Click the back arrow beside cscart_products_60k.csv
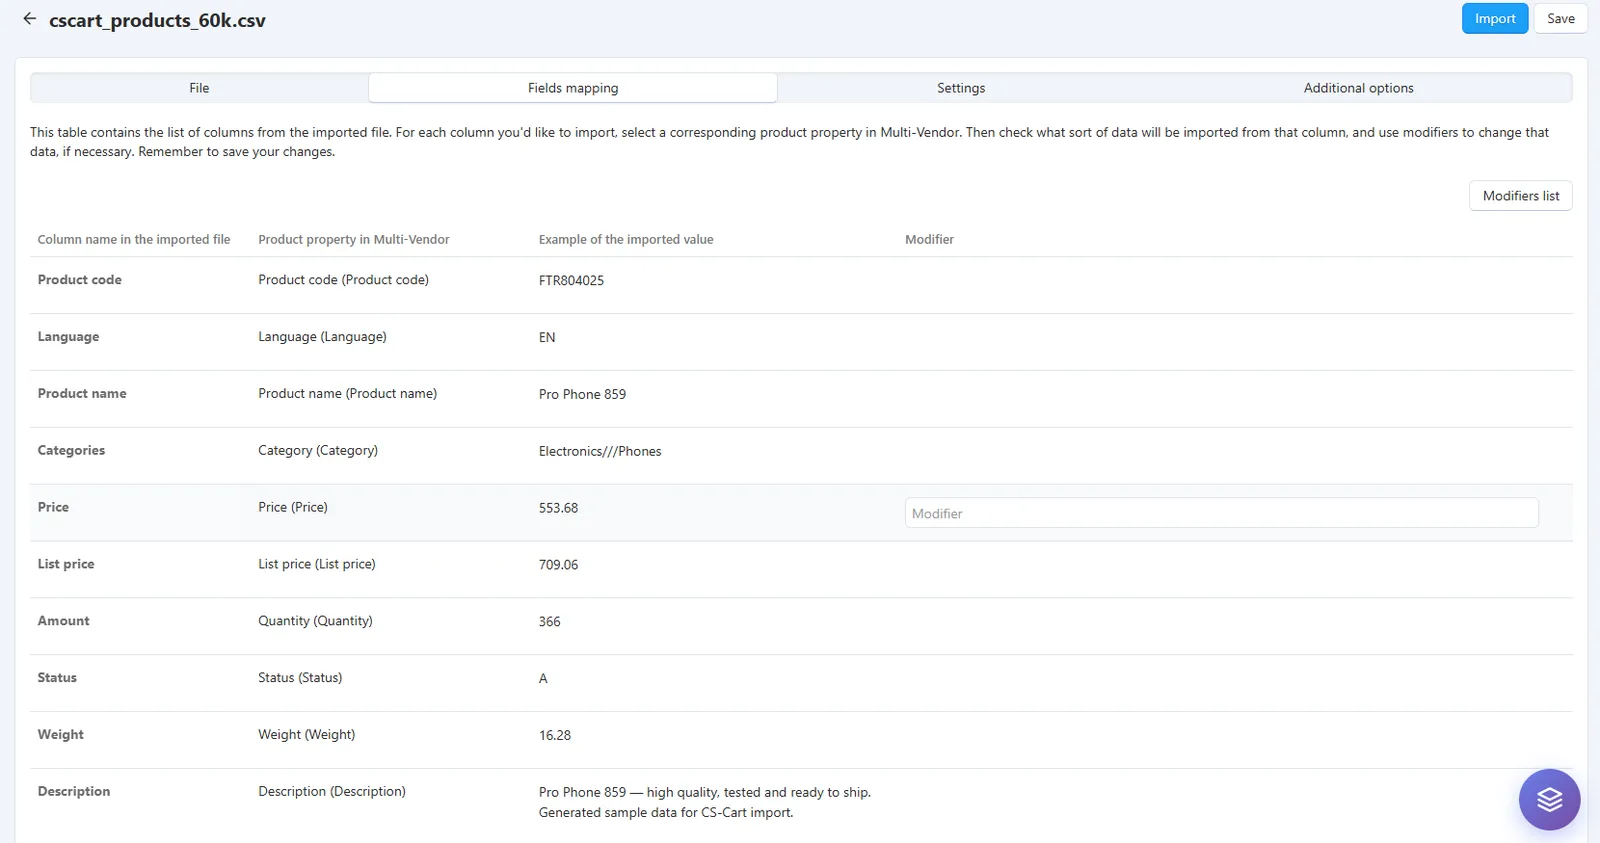 point(29,19)
